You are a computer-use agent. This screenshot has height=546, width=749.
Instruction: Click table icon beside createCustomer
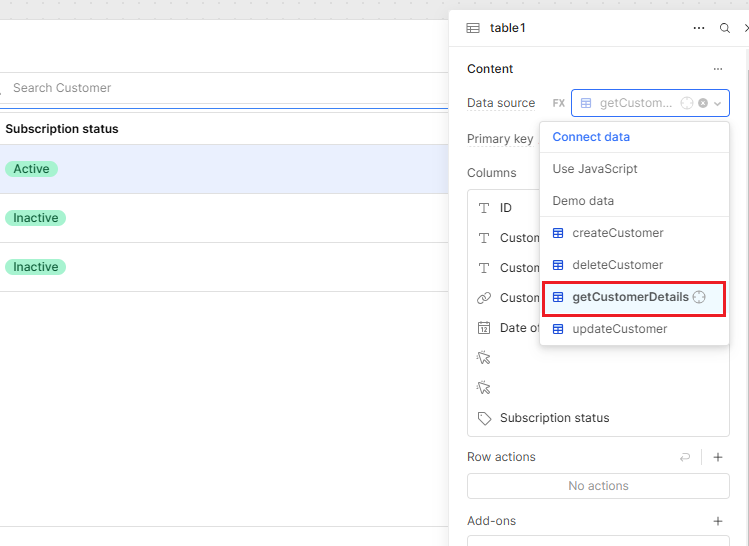558,233
